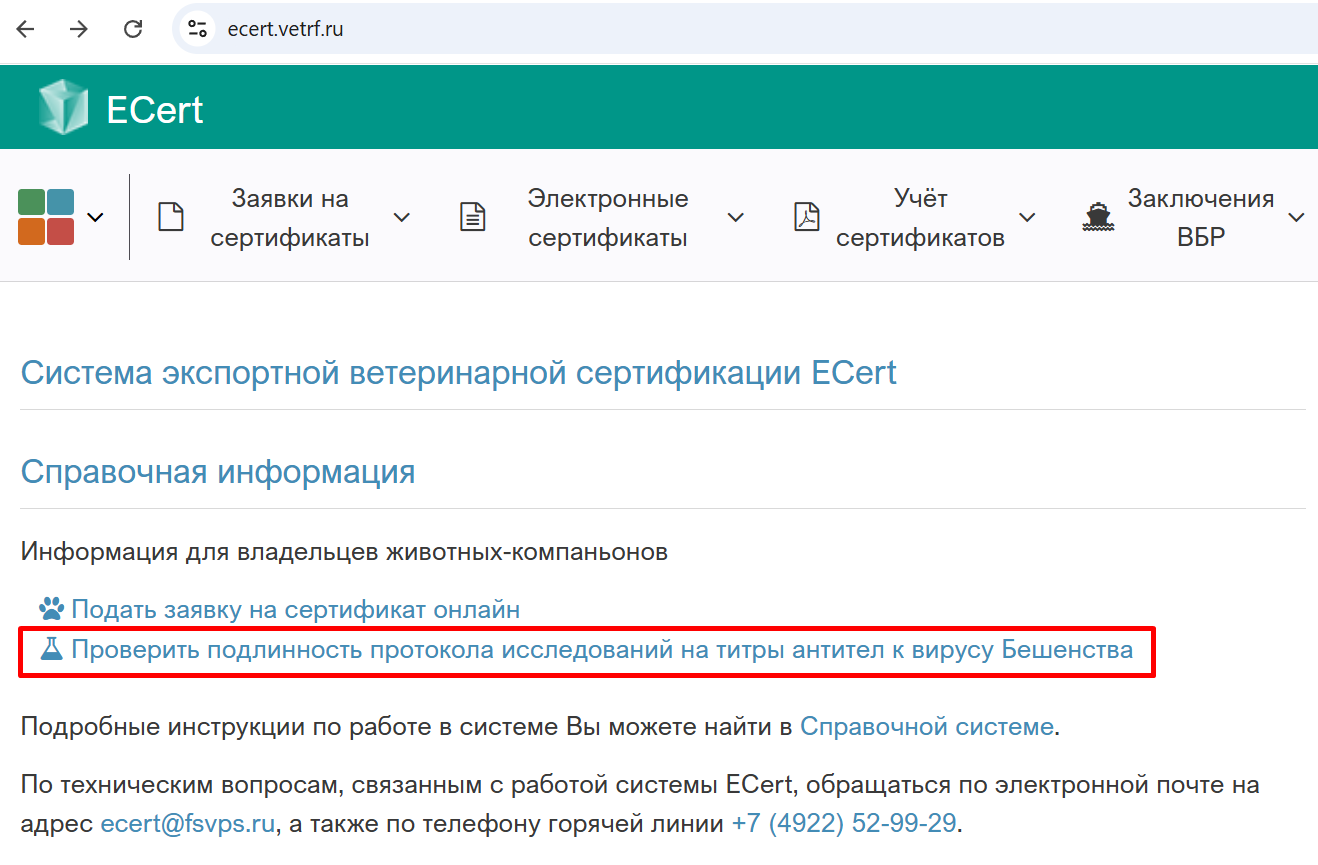1318x865 pixels.
Task: Click the ECert cube logo icon
Action: (x=63, y=108)
